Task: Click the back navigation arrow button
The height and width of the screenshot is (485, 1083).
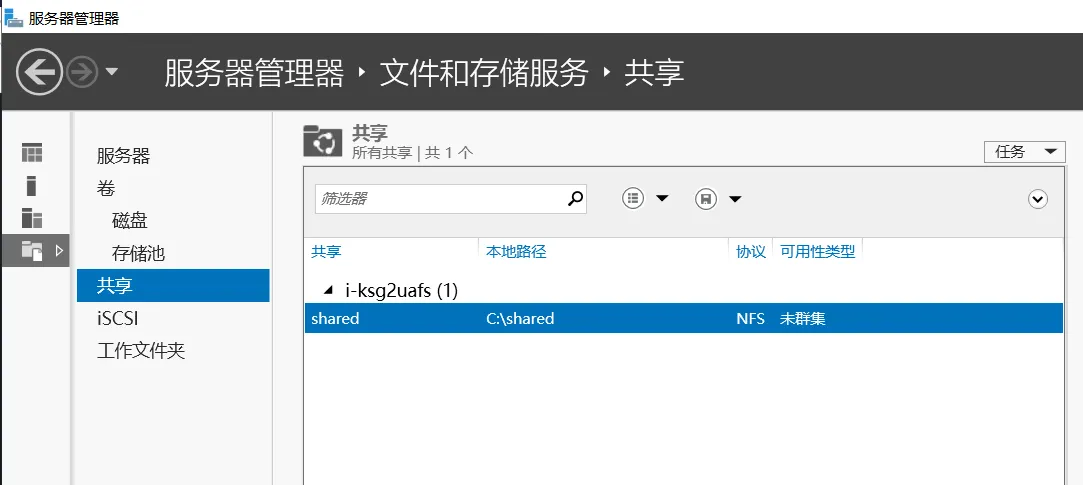Action: click(x=39, y=72)
